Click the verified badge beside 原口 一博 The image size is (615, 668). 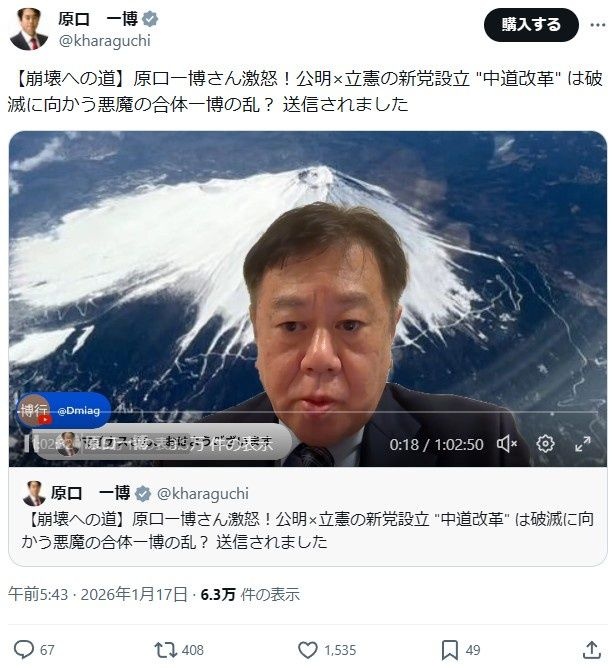coord(149,19)
